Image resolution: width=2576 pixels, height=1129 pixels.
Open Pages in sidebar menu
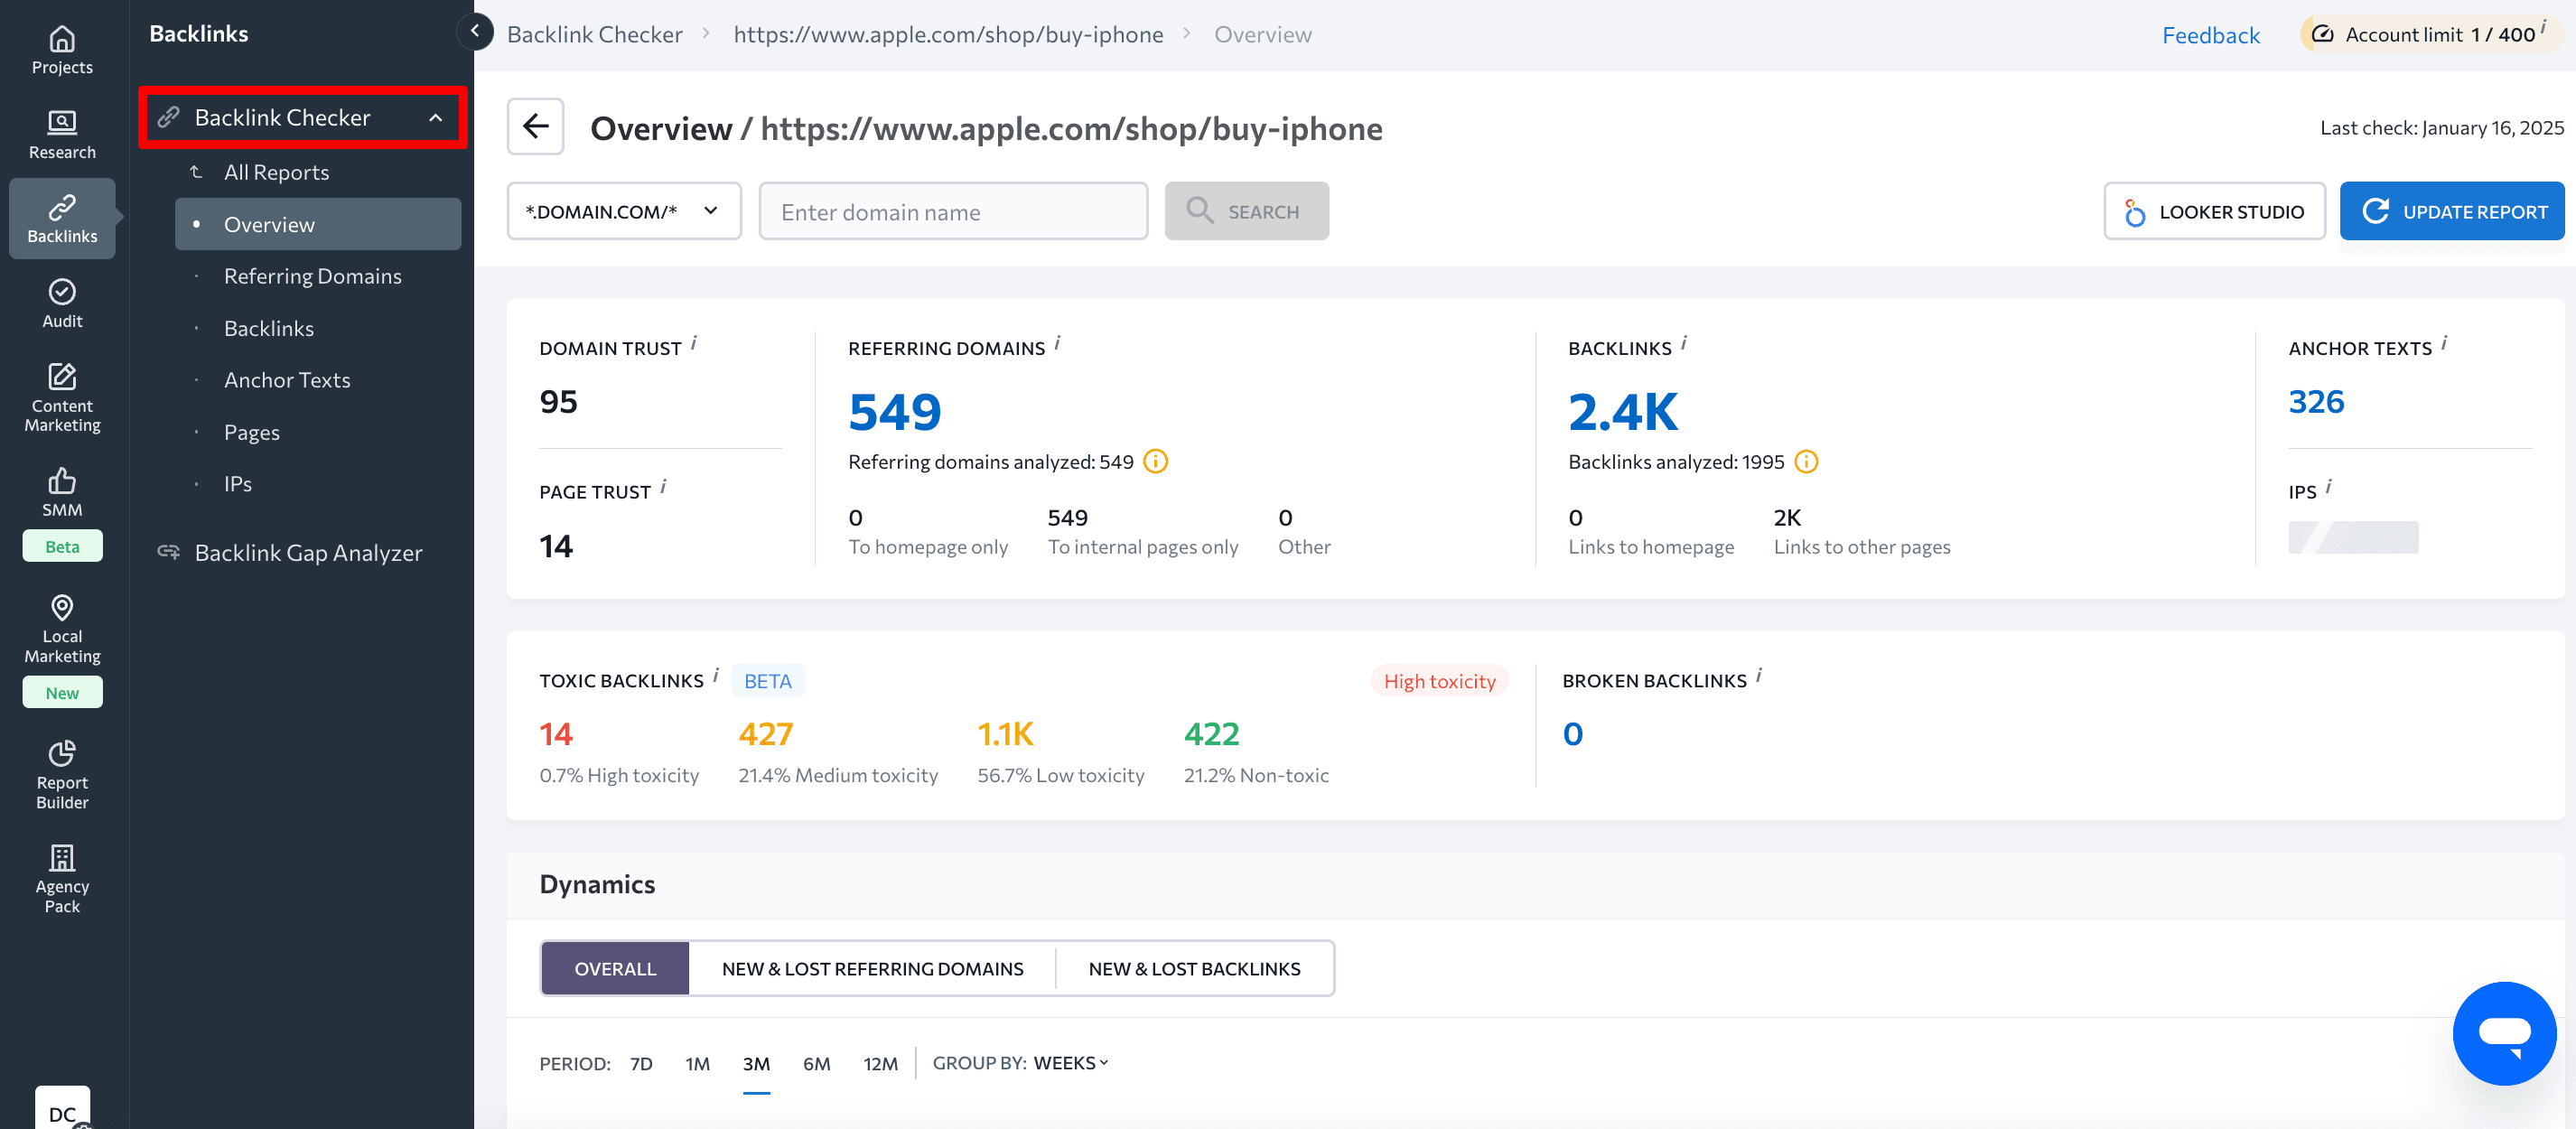point(251,432)
